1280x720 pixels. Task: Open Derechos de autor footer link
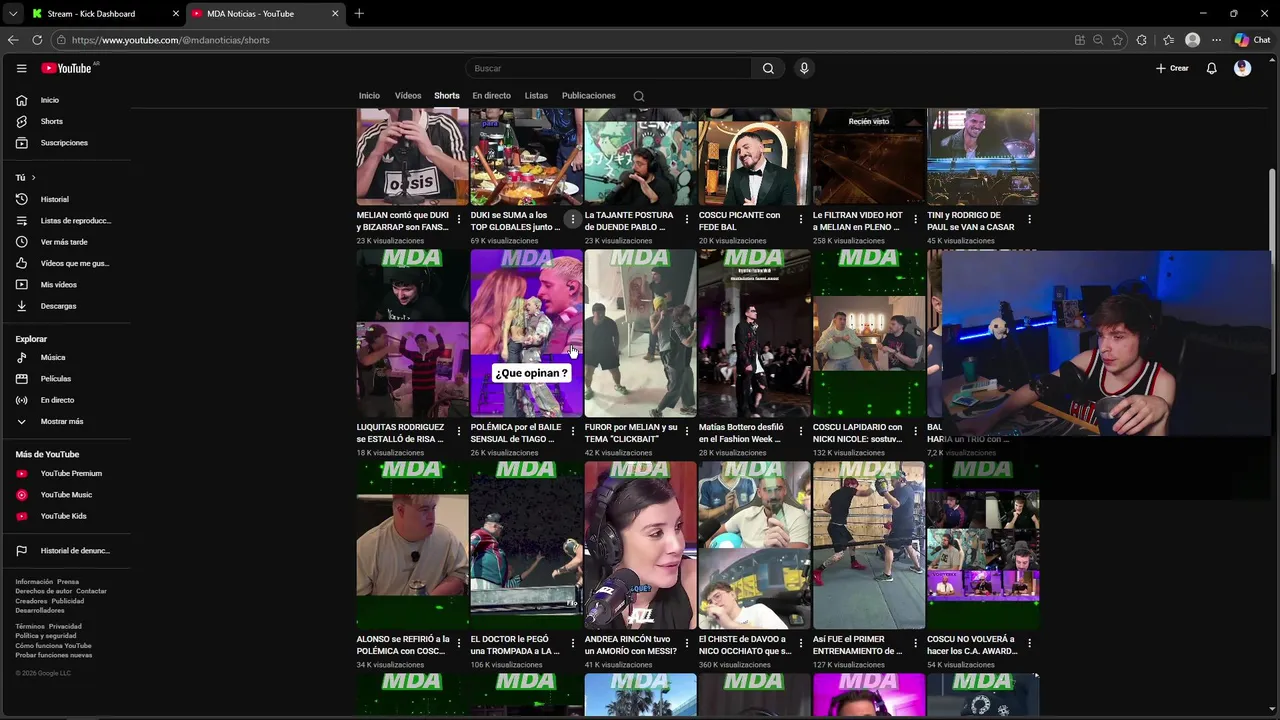[44, 591]
